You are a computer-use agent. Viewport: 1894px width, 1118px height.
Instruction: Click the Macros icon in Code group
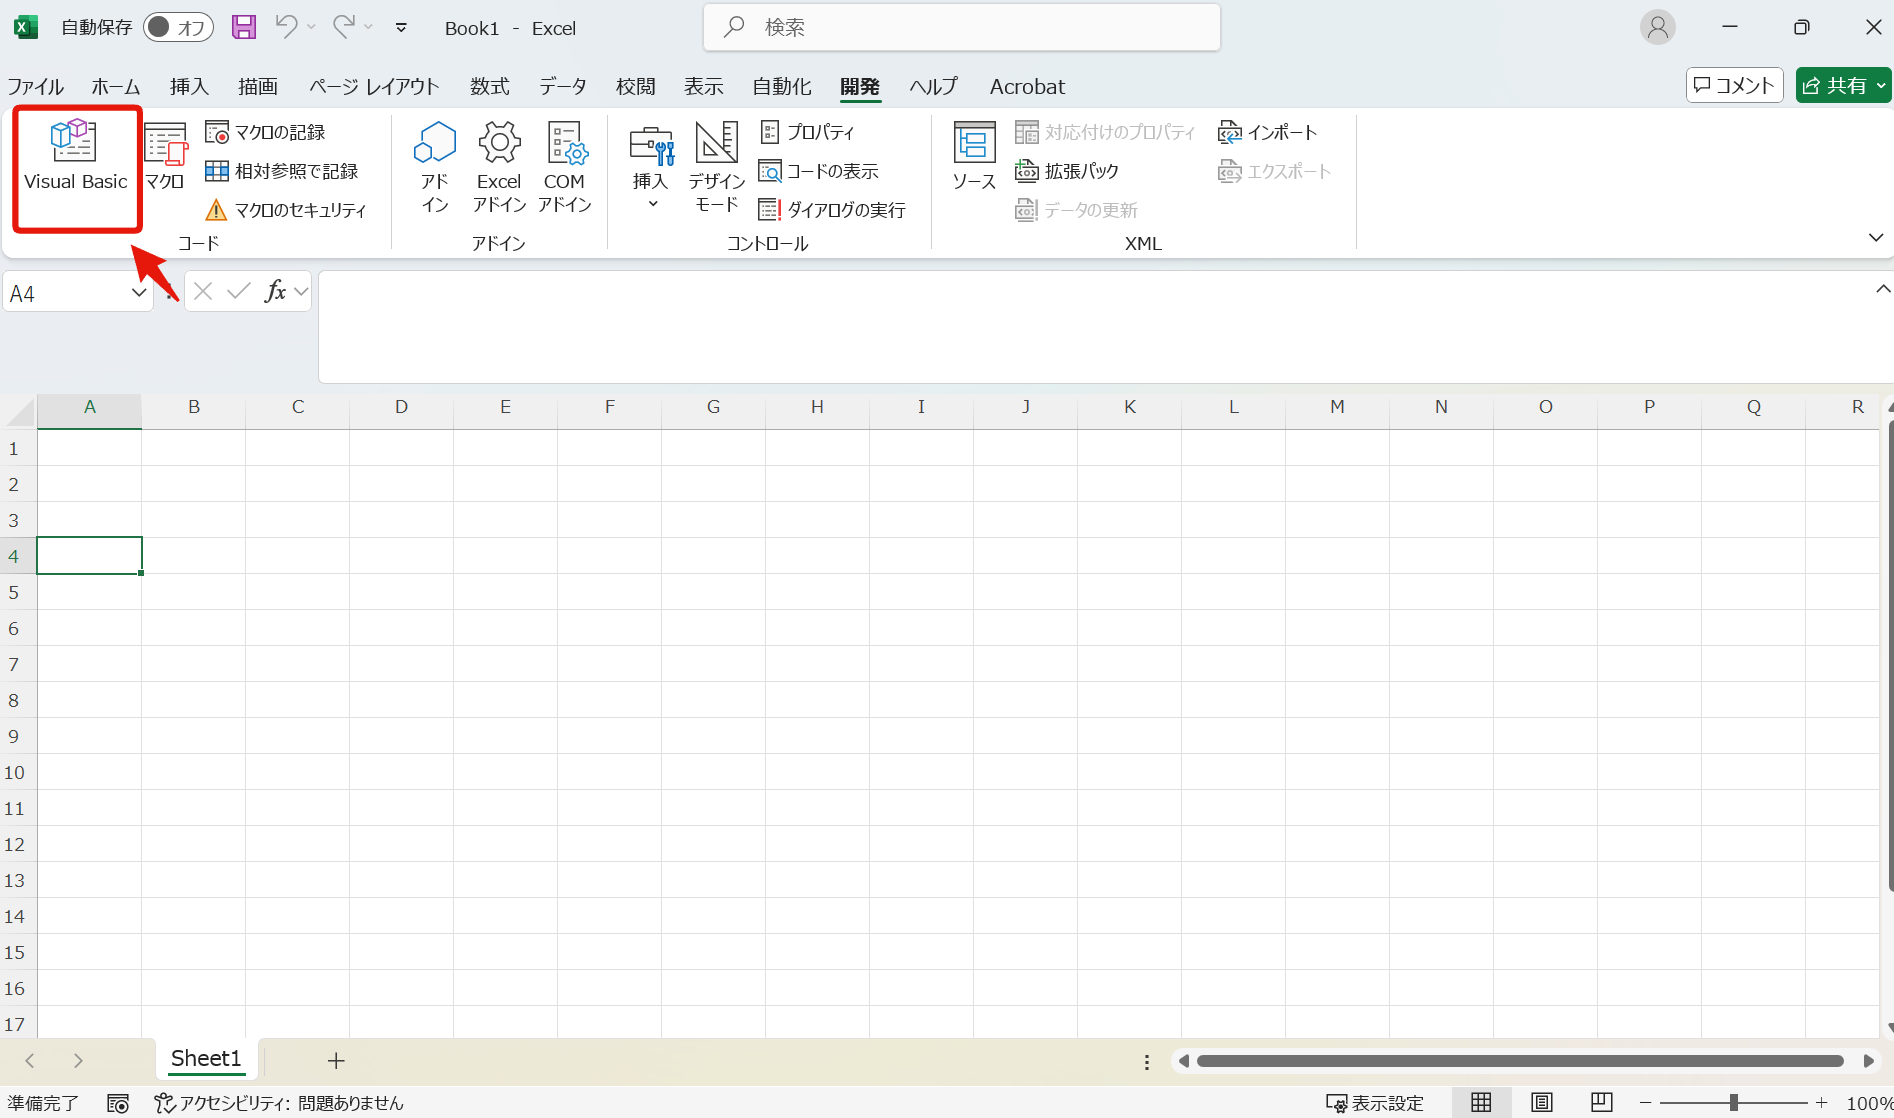coord(165,155)
